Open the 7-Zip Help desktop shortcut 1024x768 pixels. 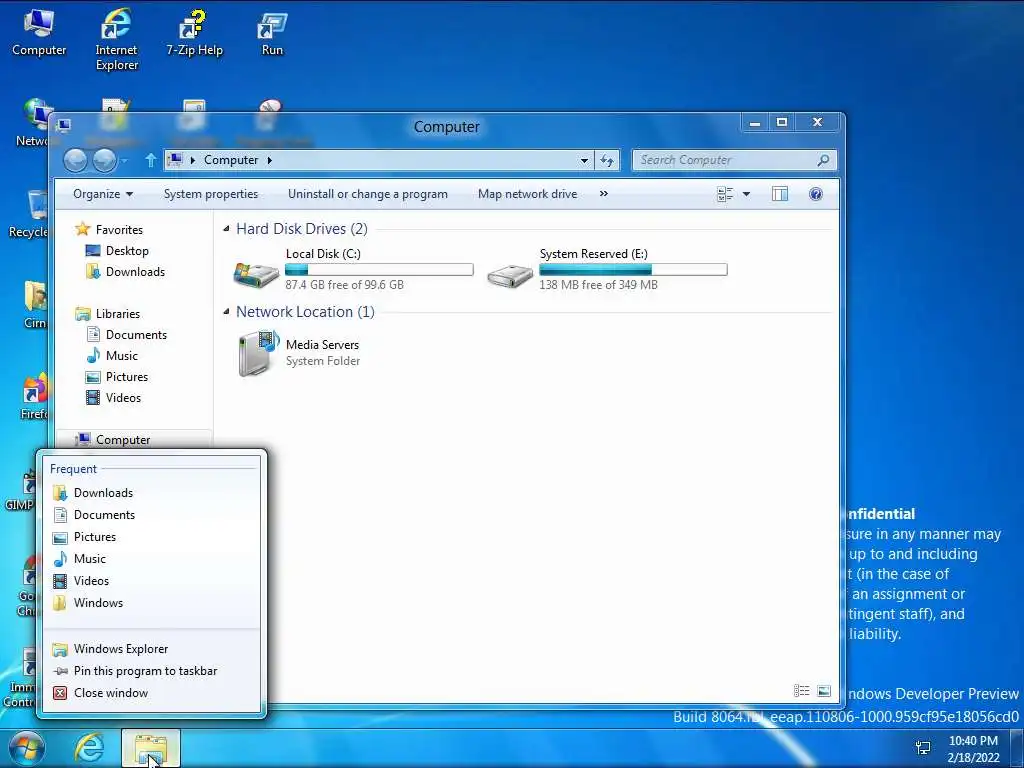coord(194,33)
